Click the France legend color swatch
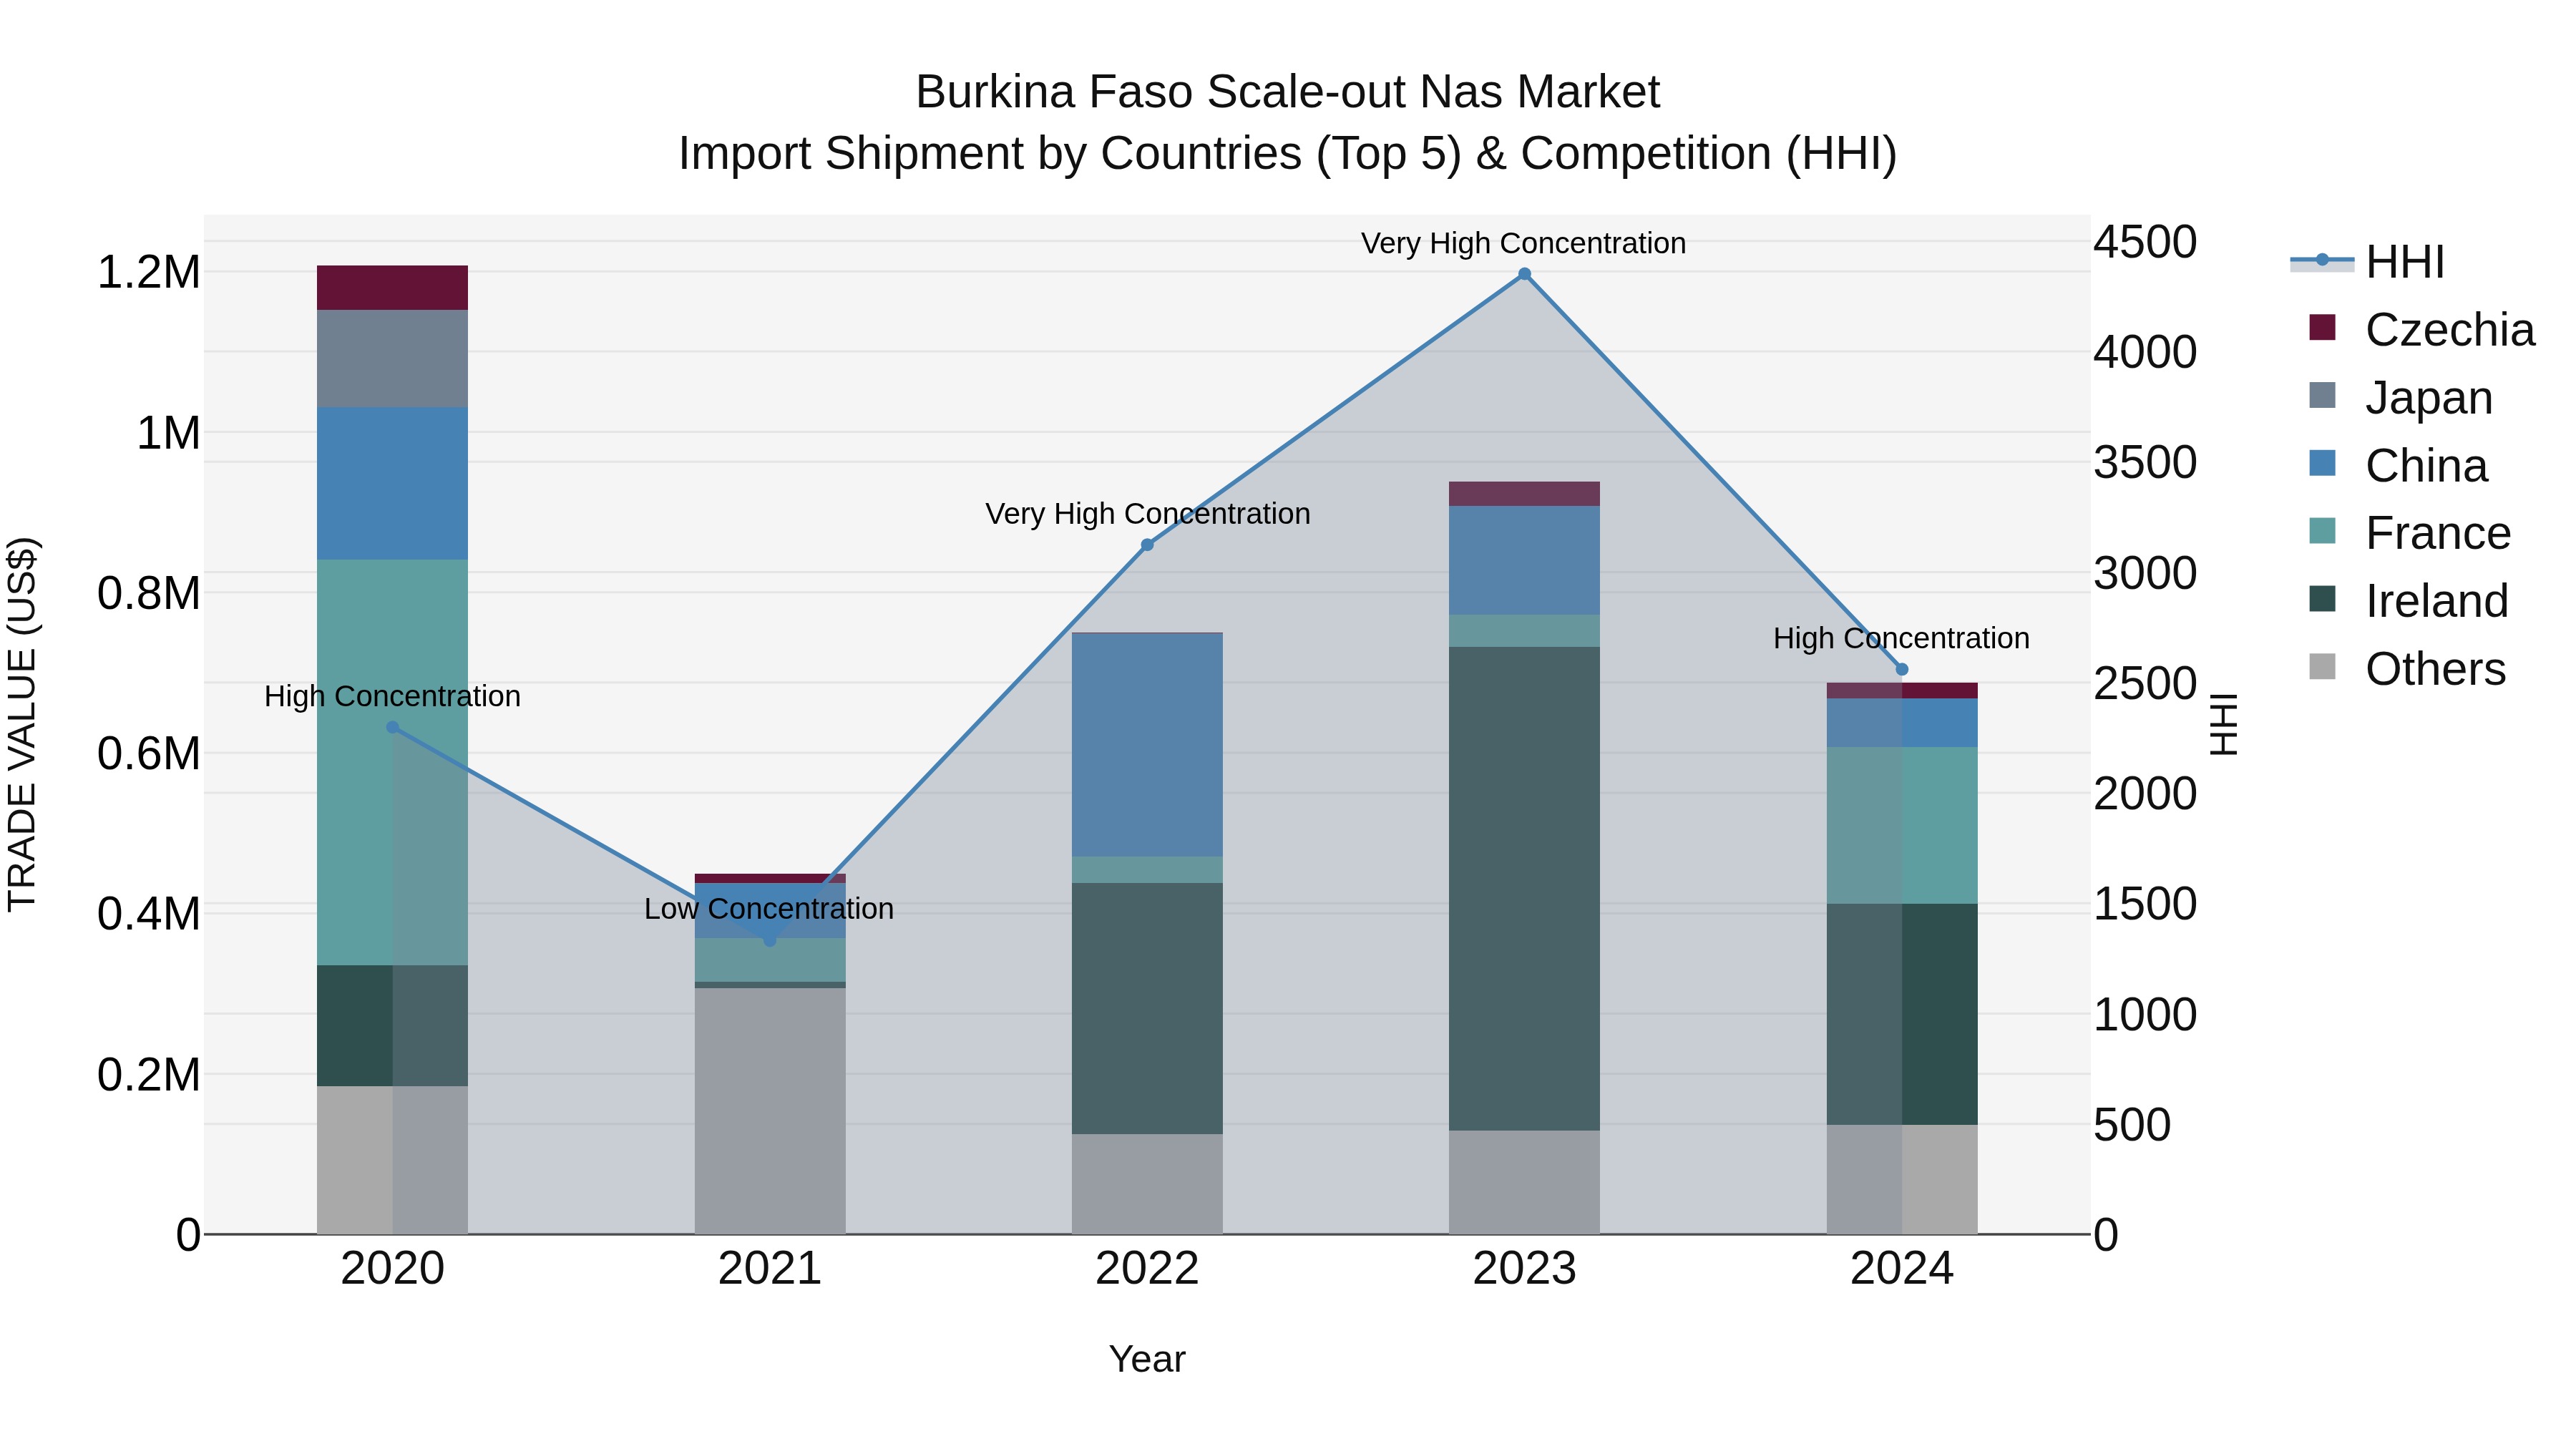This screenshot has height=1449, width=2576. 2322,531
